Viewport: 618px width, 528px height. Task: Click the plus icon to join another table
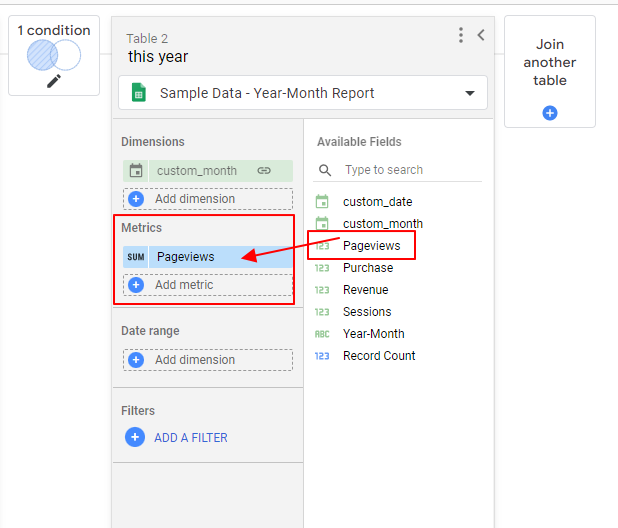[549, 113]
